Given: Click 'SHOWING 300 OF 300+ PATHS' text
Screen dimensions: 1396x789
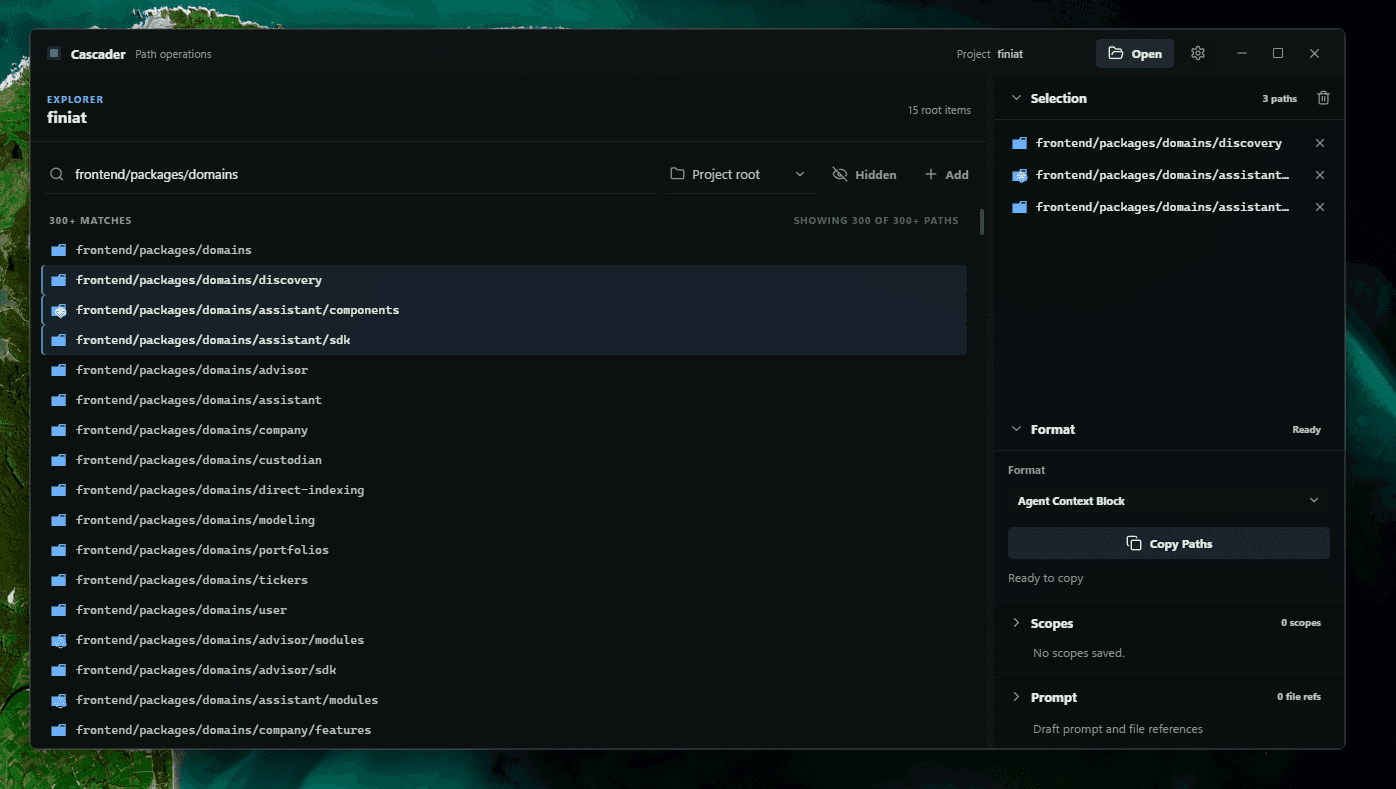Looking at the screenshot, I should pos(876,220).
